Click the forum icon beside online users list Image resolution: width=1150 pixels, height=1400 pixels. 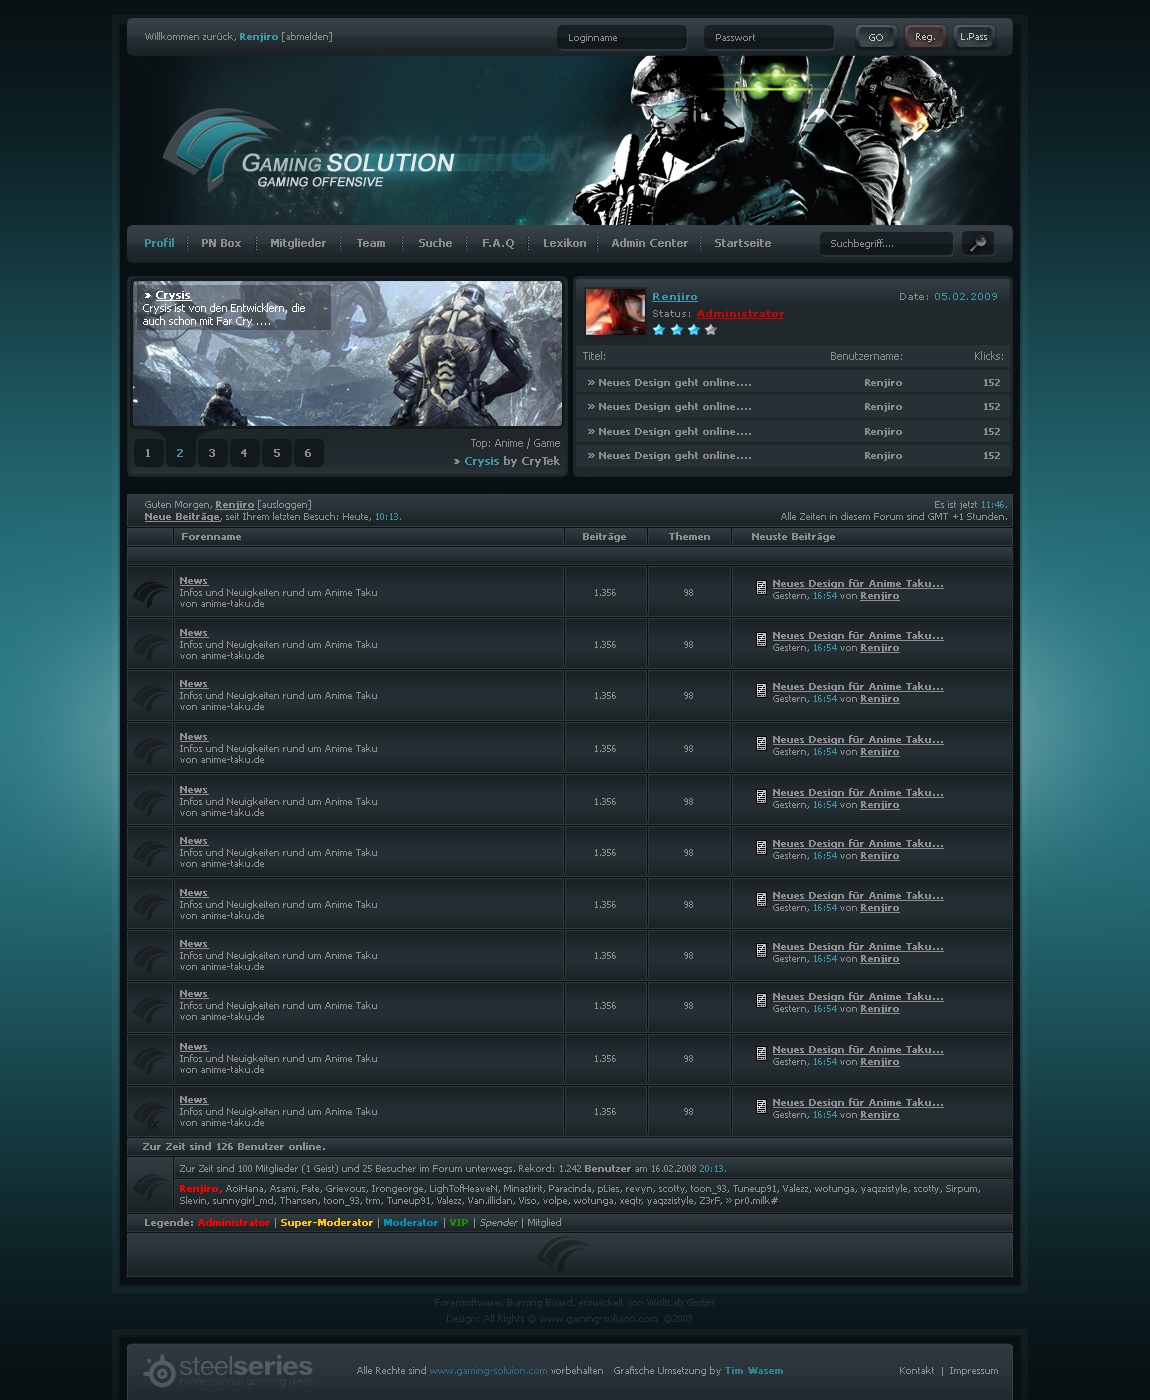[x=151, y=1186]
